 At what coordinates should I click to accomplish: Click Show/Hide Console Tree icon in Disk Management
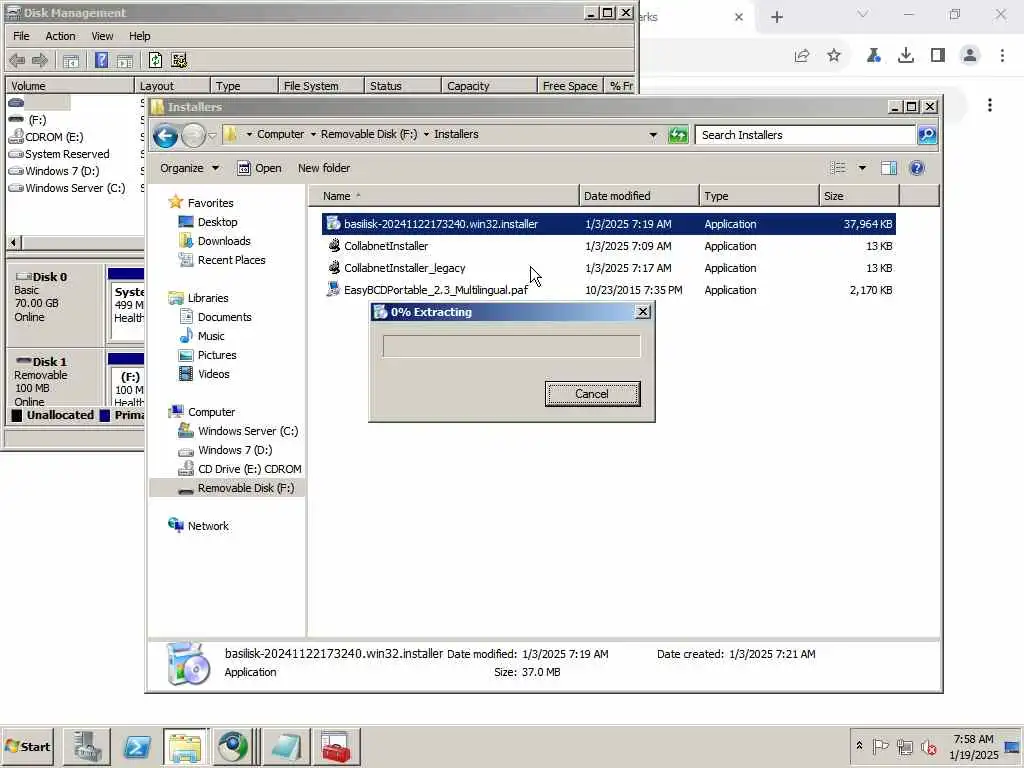point(71,61)
